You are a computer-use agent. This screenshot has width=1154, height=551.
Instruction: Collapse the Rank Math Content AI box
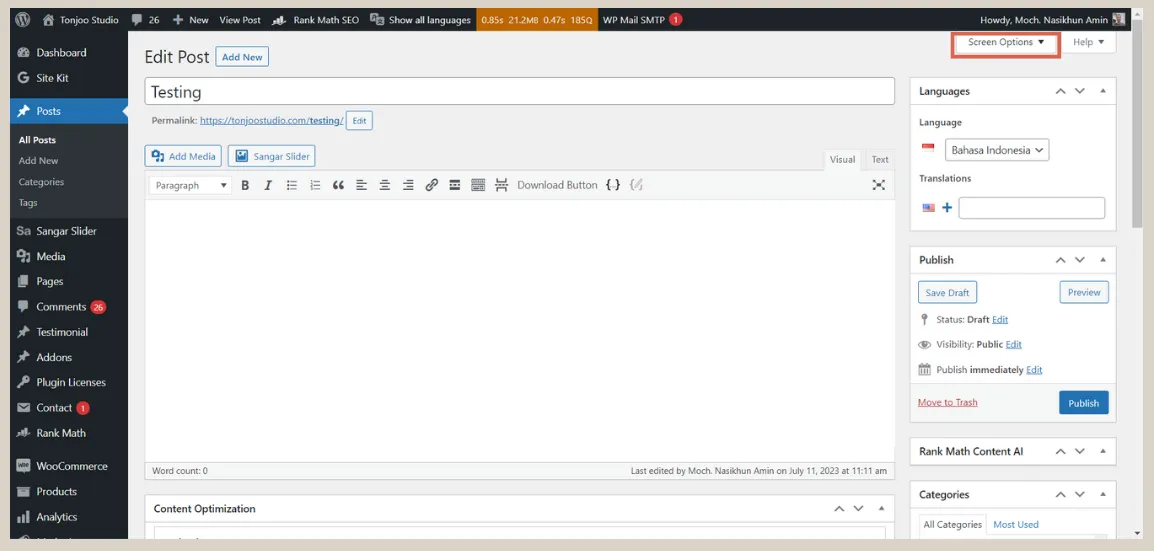coord(1102,452)
